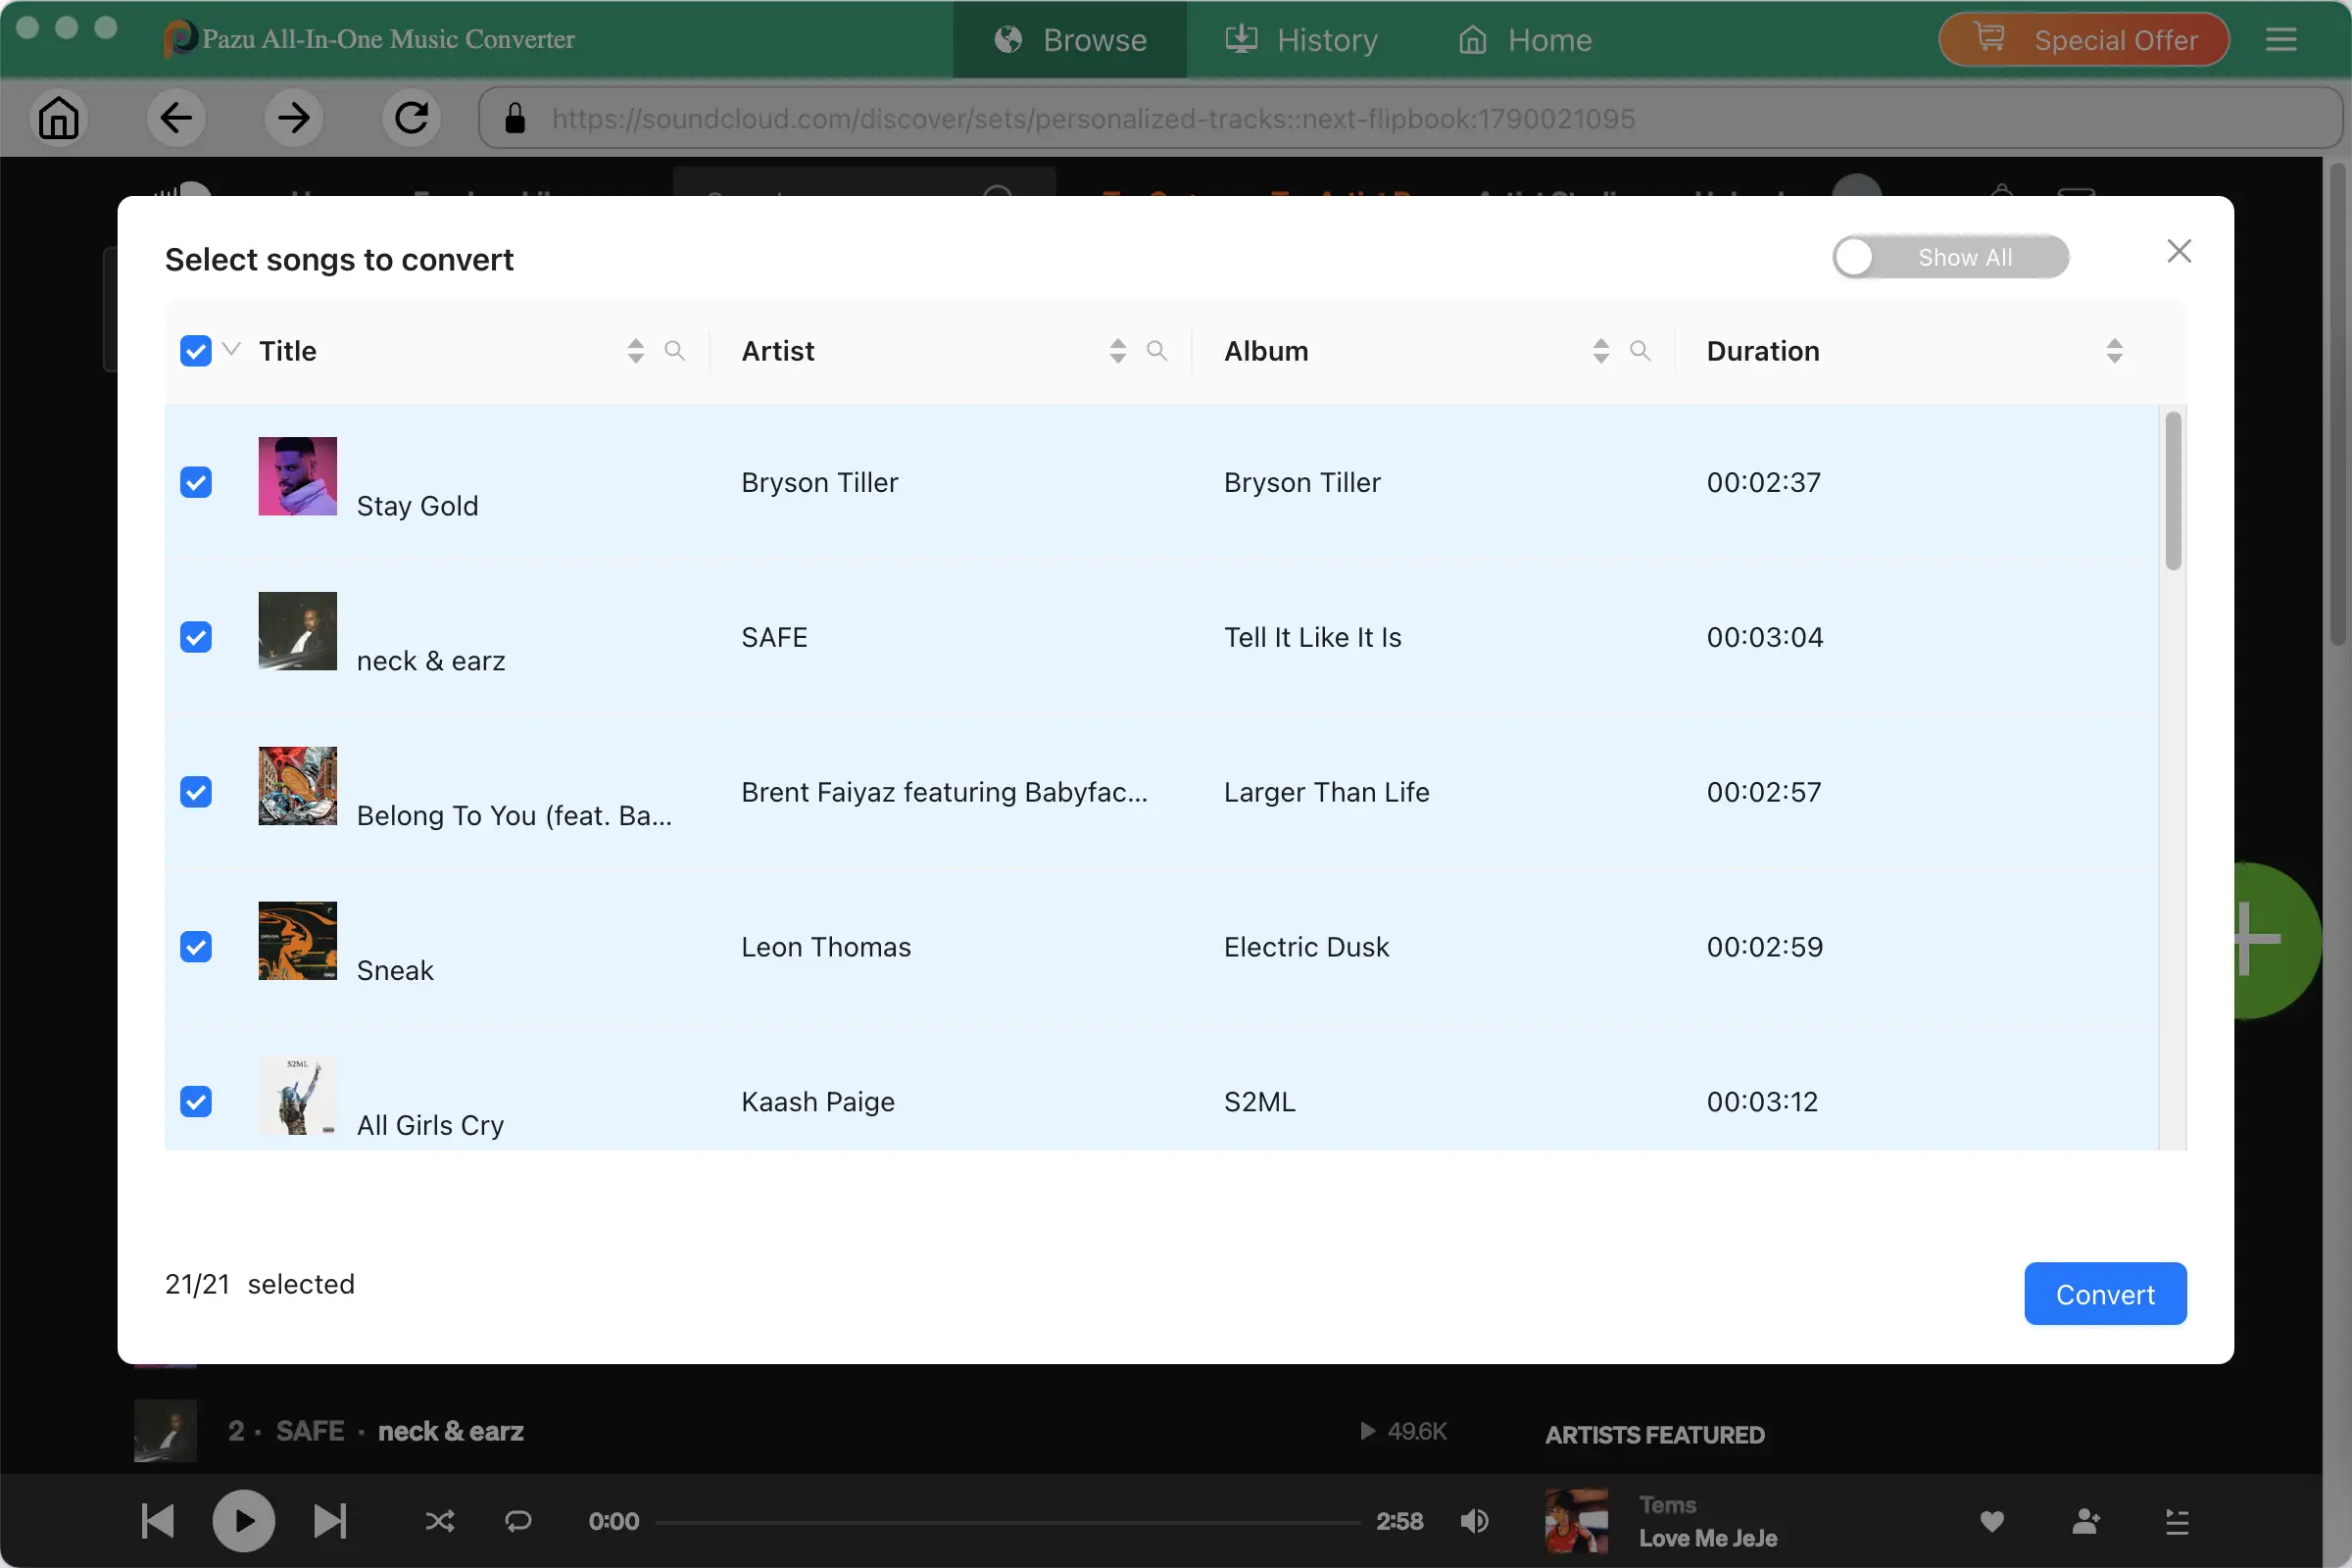Sort by Artist column arrows
Viewport: 2352px width, 1568px height.
1117,350
